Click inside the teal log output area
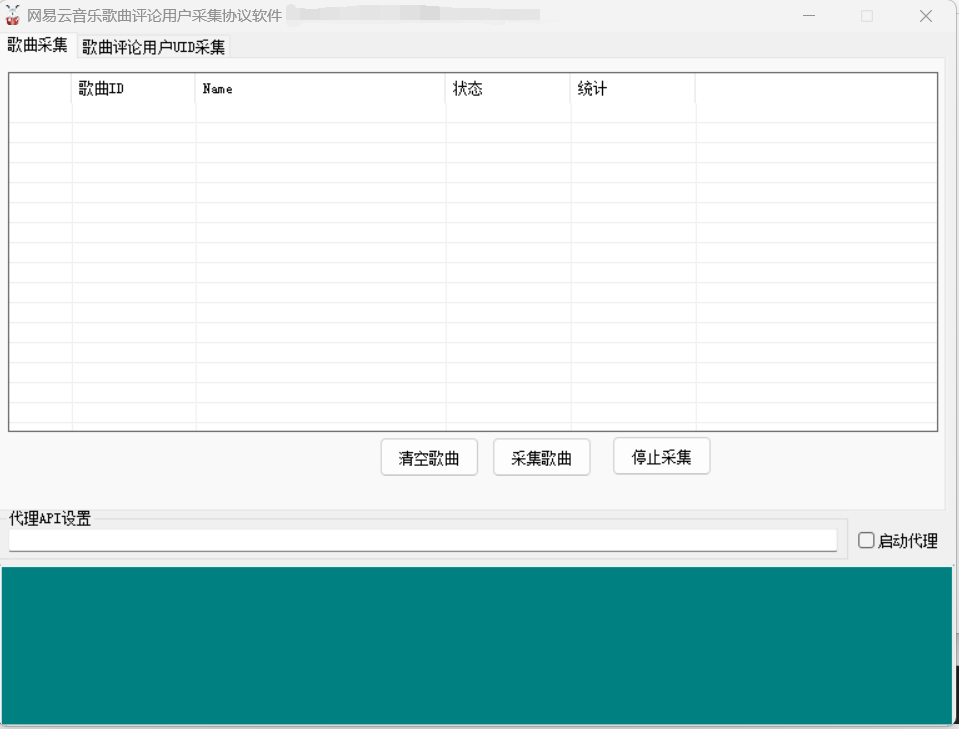Viewport: 959px width, 729px height. pos(476,645)
